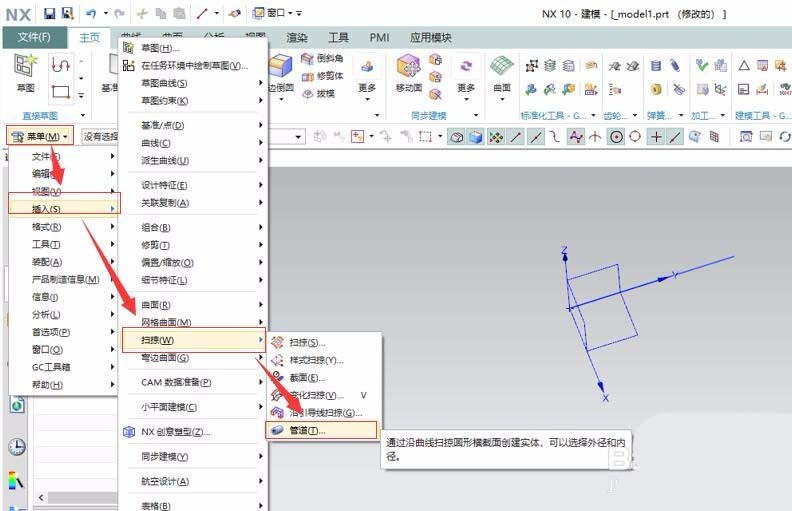Toggle the End Point snap button
The height and width of the screenshot is (511, 792).
516,137
